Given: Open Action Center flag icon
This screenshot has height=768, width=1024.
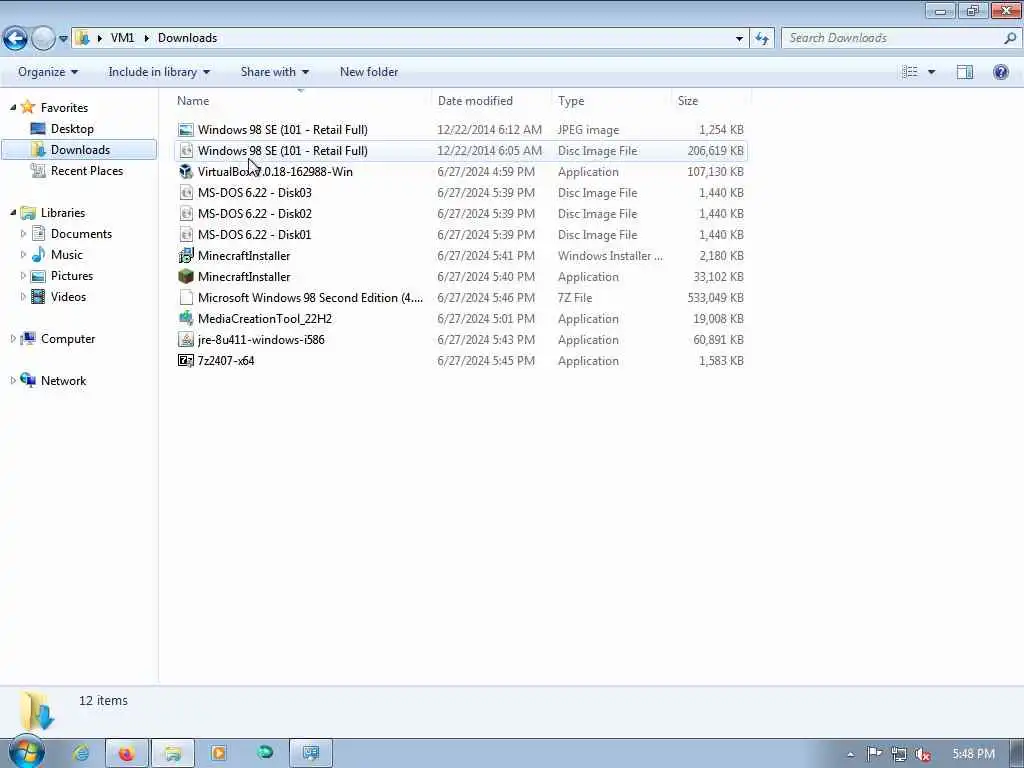Looking at the screenshot, I should [874, 754].
